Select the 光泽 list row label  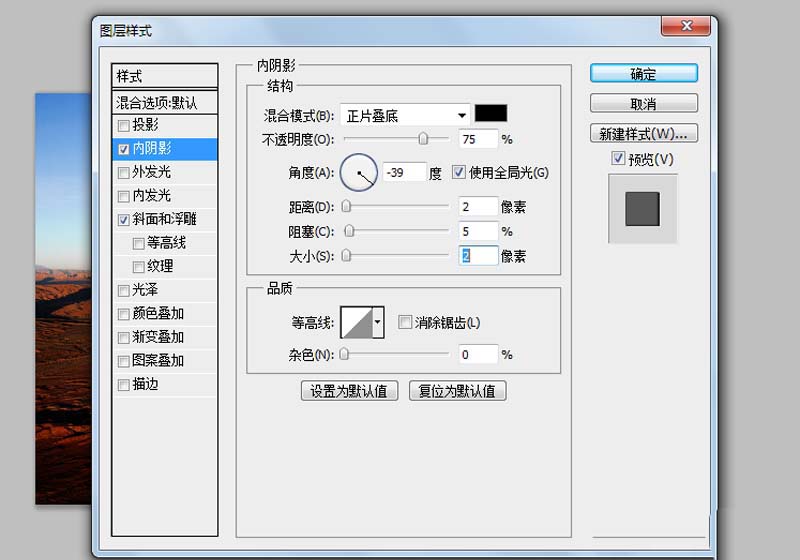145,290
